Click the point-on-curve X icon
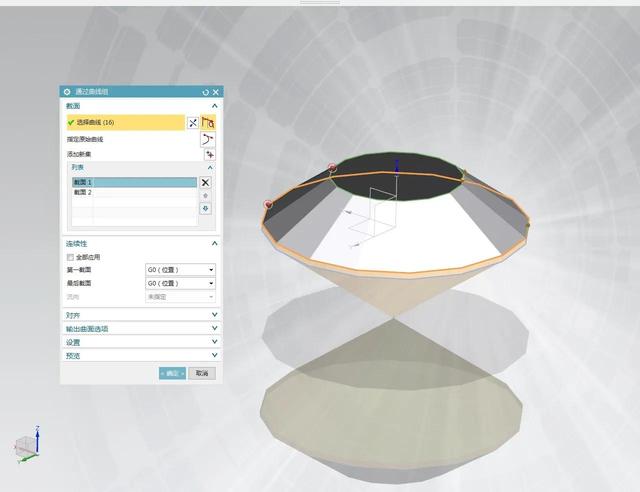This screenshot has width=640, height=492. (x=193, y=122)
